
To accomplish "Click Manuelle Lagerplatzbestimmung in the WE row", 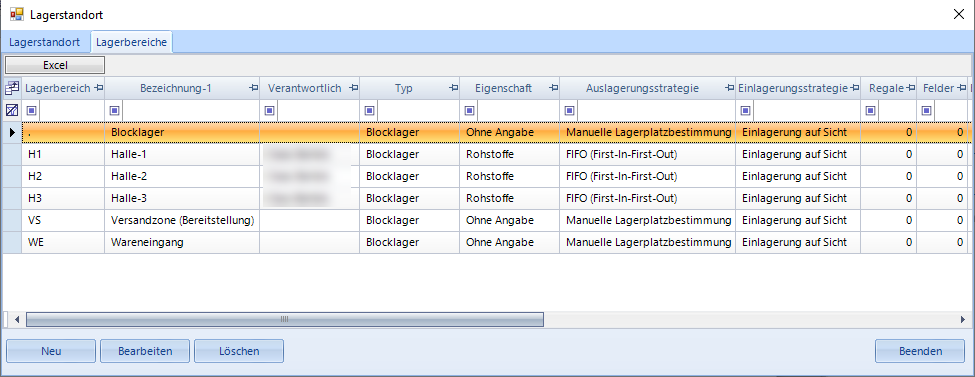I will coord(647,243).
